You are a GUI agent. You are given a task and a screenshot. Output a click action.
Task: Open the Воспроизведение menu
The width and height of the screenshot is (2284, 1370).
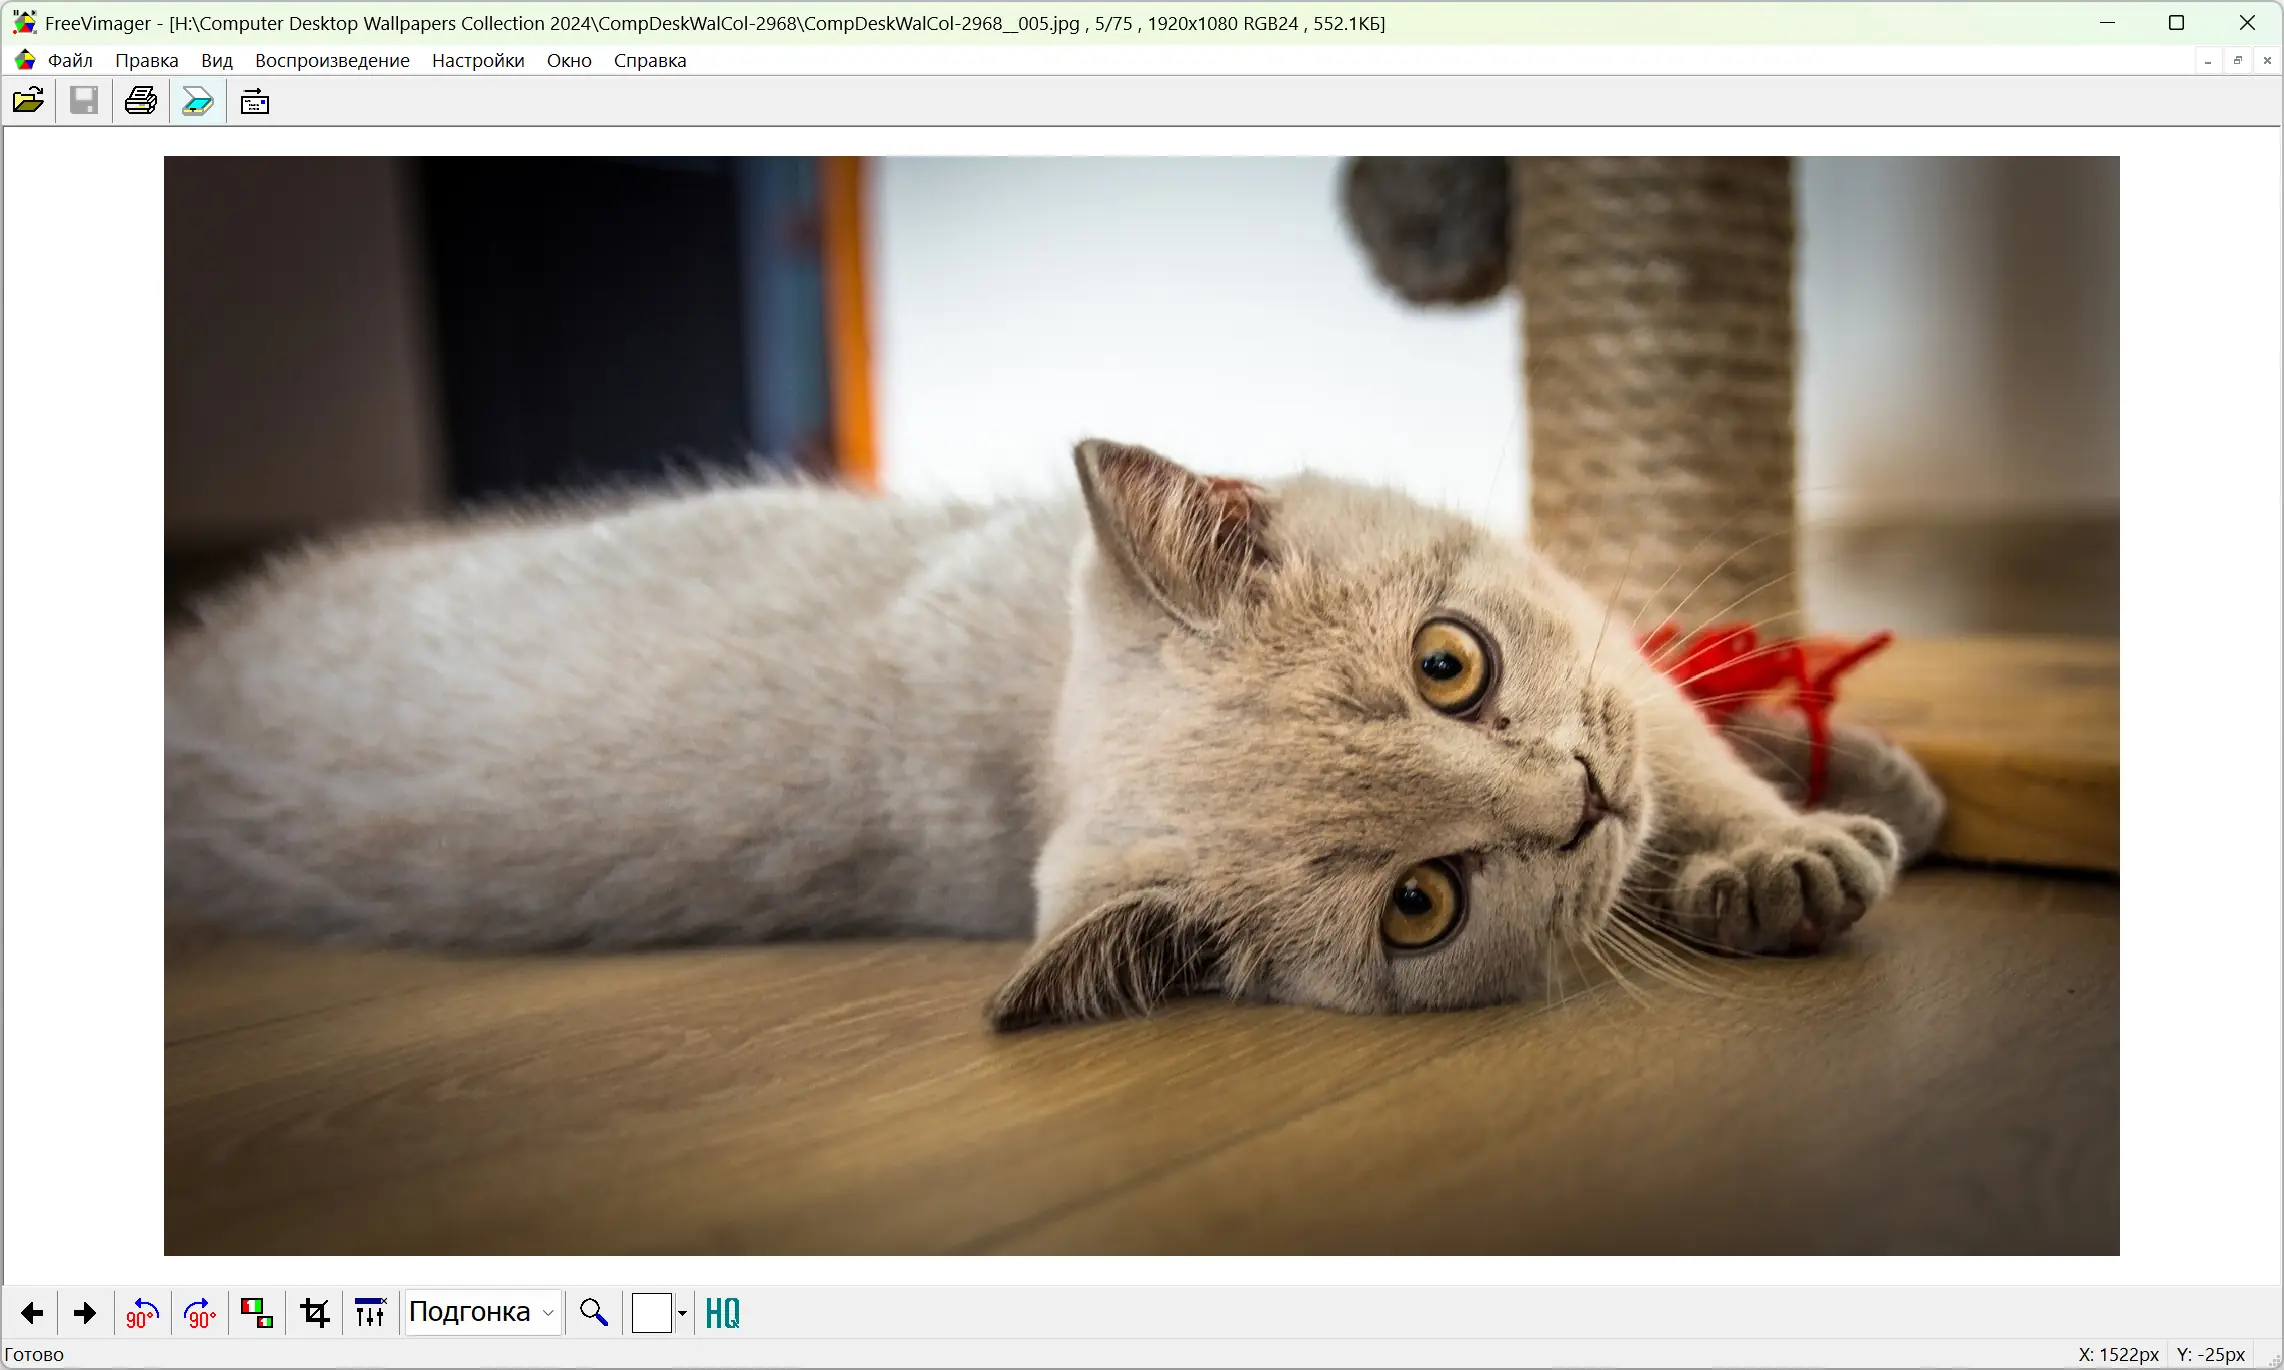(x=332, y=60)
